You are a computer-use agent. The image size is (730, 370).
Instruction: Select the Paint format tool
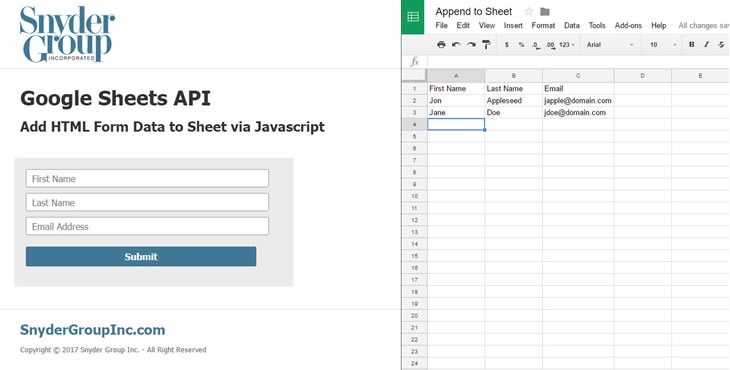click(x=486, y=45)
